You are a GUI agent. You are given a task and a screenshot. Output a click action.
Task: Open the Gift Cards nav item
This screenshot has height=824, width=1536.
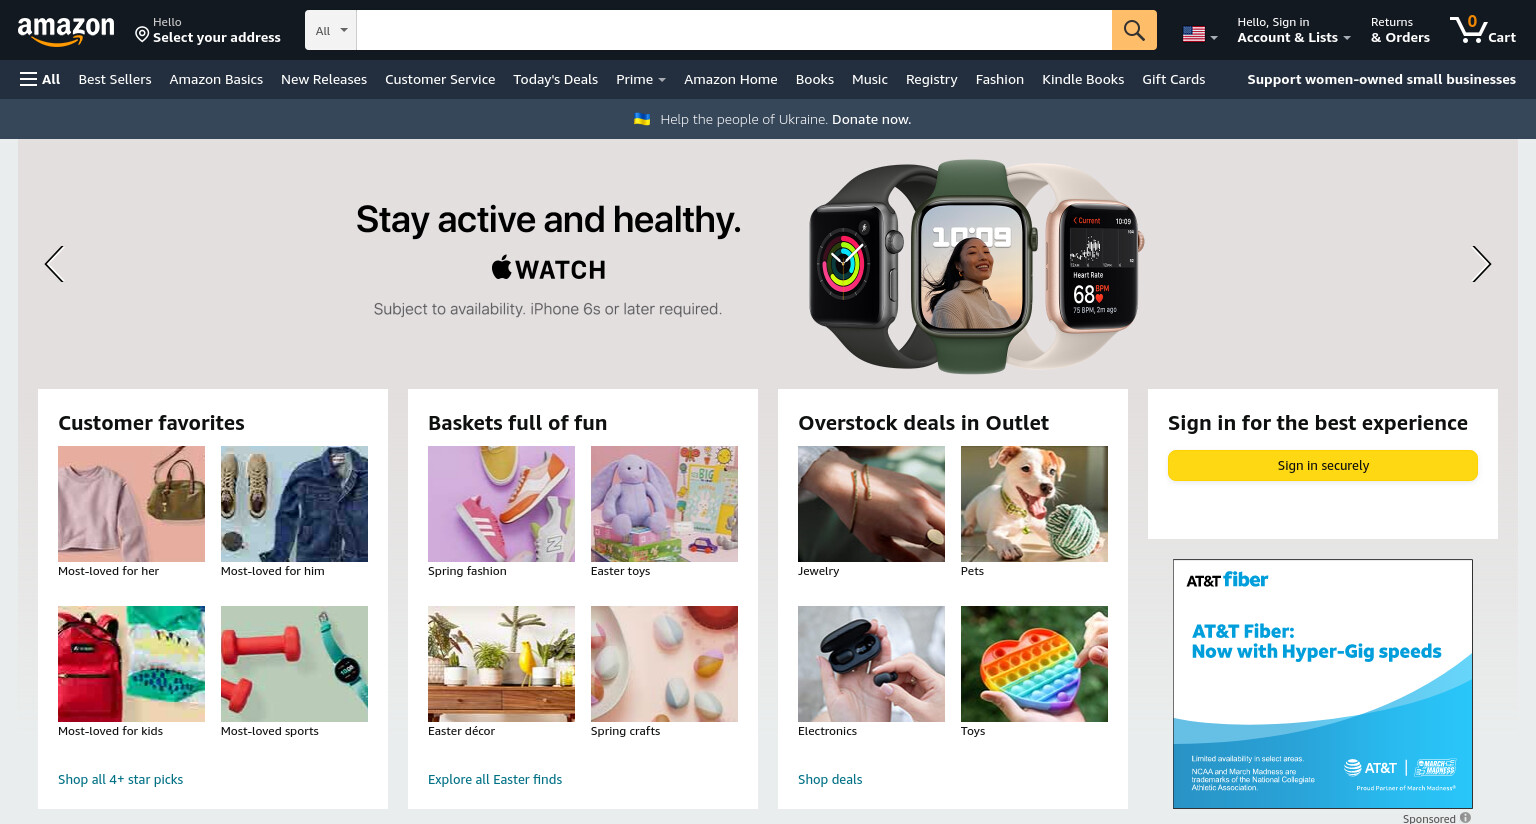[x=1173, y=79]
